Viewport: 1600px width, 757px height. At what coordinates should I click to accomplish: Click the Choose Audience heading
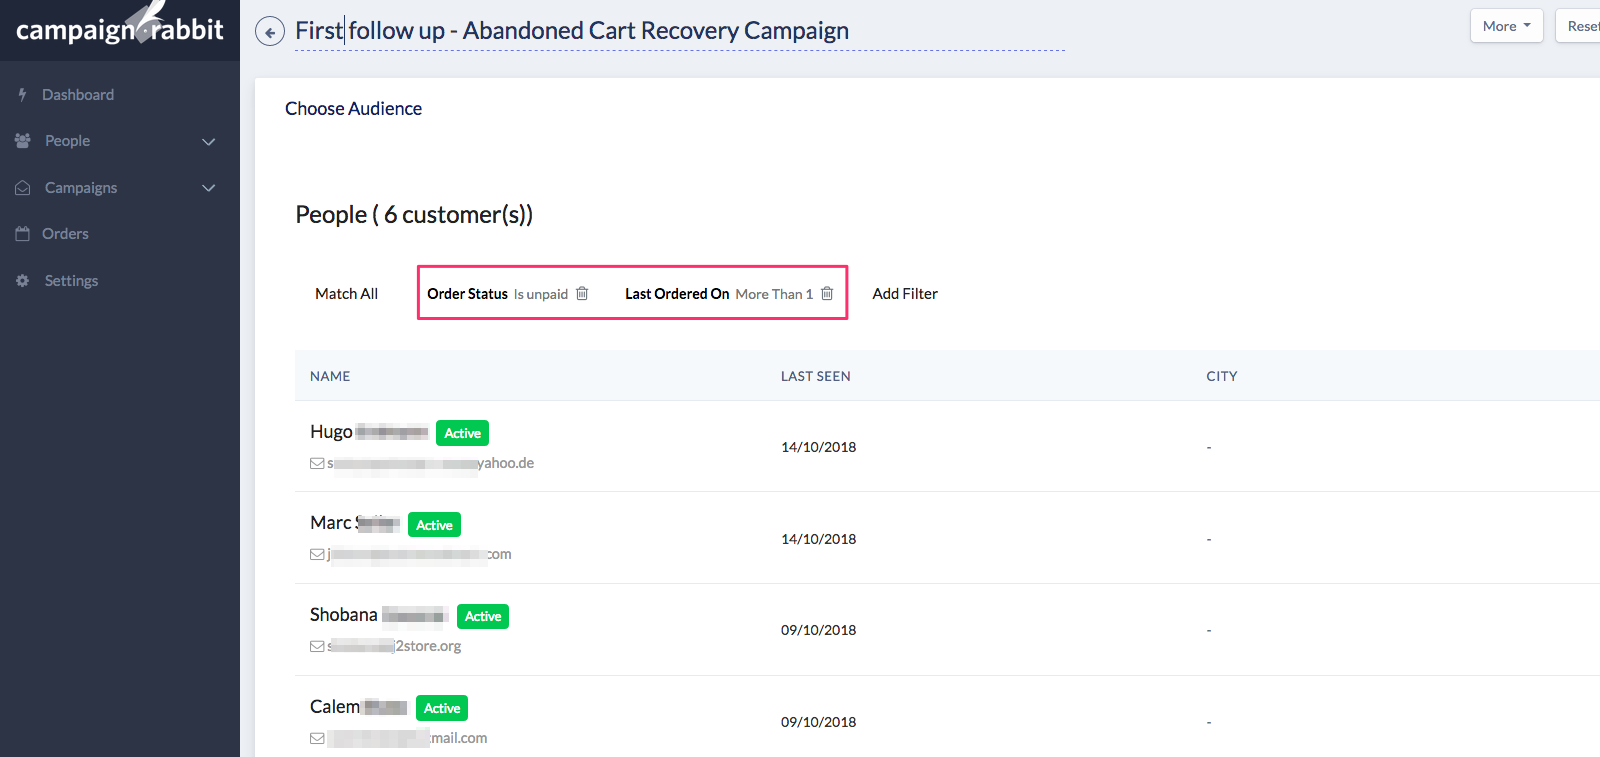click(x=353, y=109)
